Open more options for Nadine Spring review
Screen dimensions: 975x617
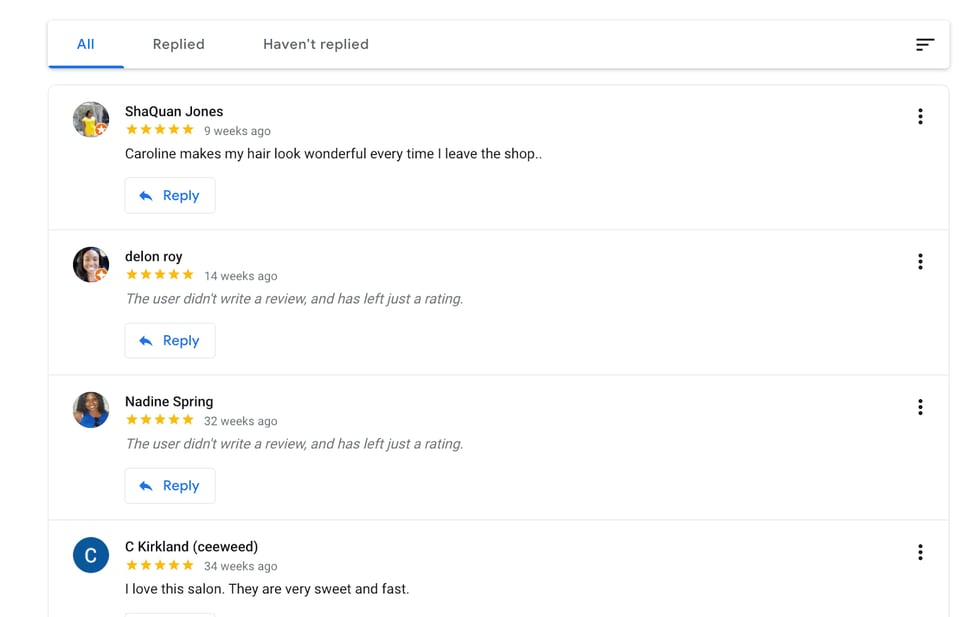(x=920, y=407)
